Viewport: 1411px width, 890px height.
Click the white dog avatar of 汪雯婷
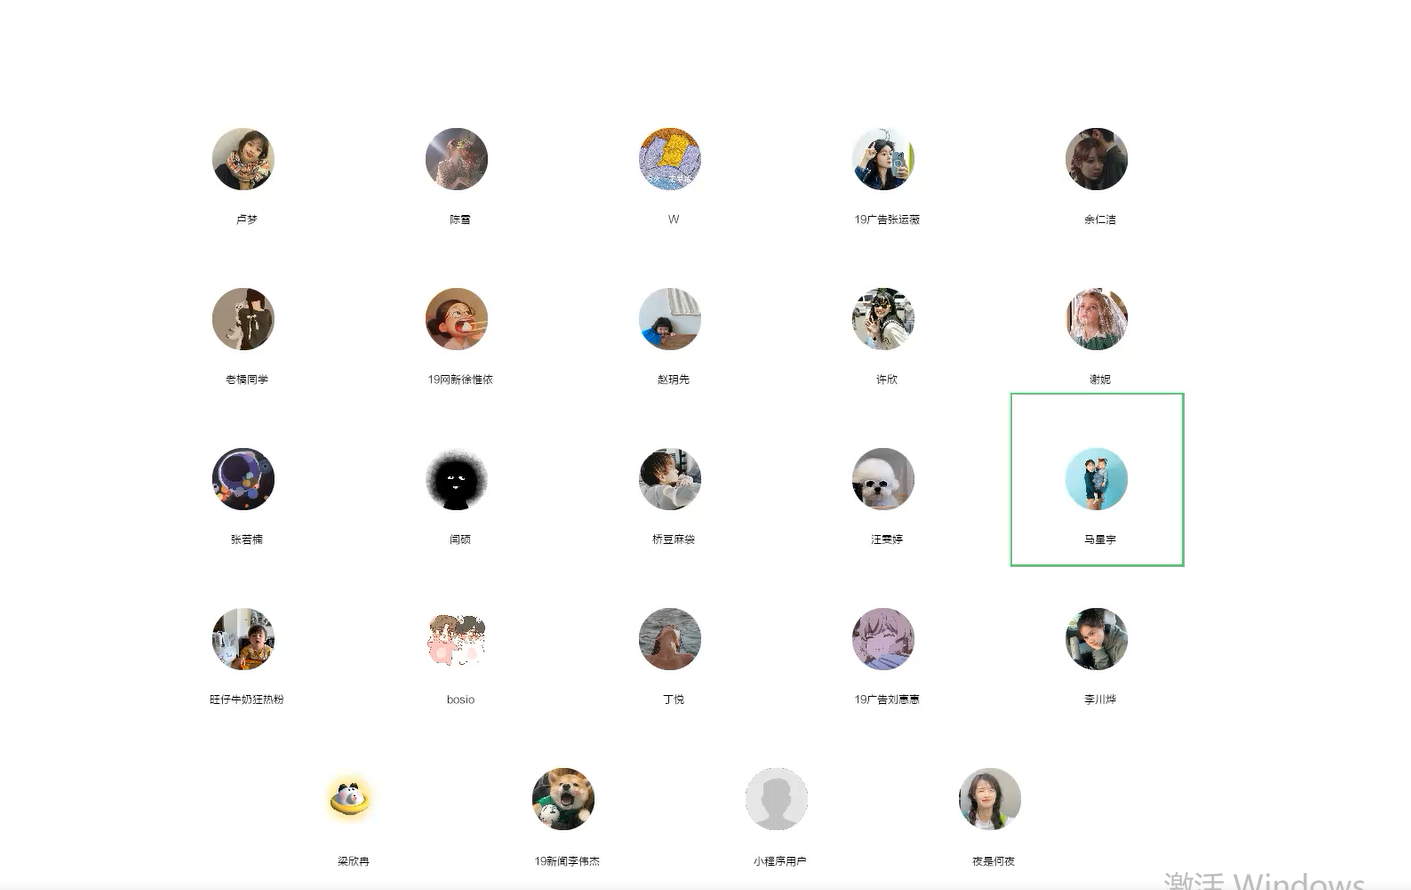click(x=883, y=479)
